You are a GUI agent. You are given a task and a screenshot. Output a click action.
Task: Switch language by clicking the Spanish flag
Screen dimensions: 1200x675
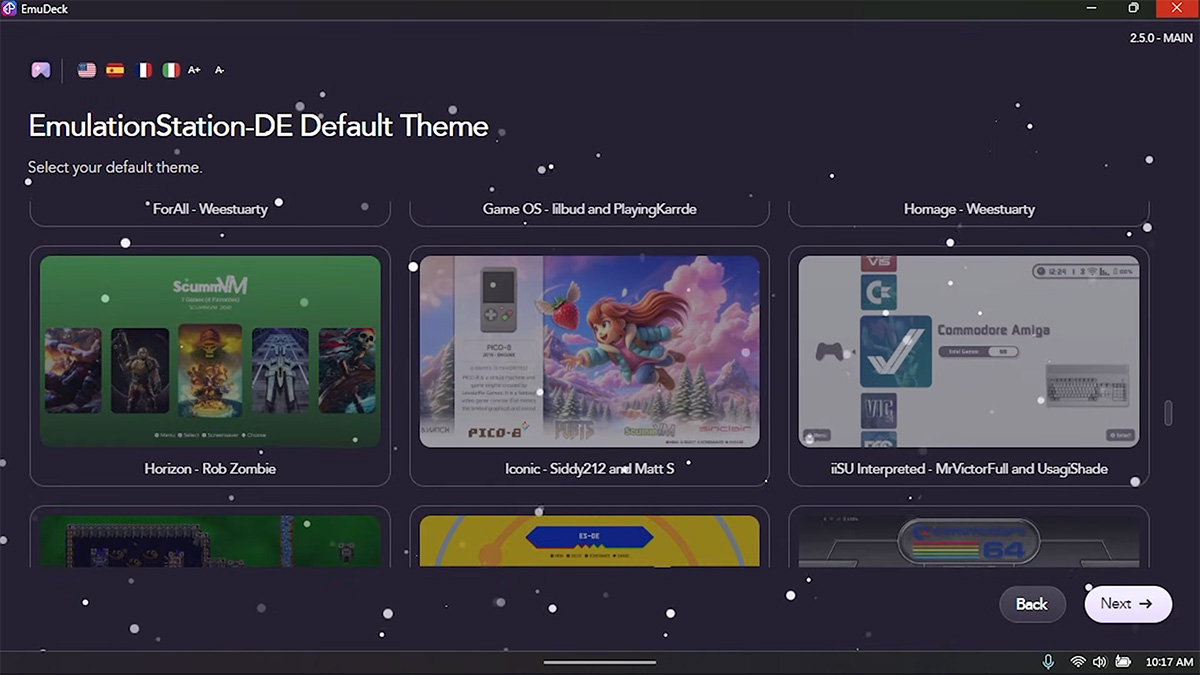click(x=114, y=69)
